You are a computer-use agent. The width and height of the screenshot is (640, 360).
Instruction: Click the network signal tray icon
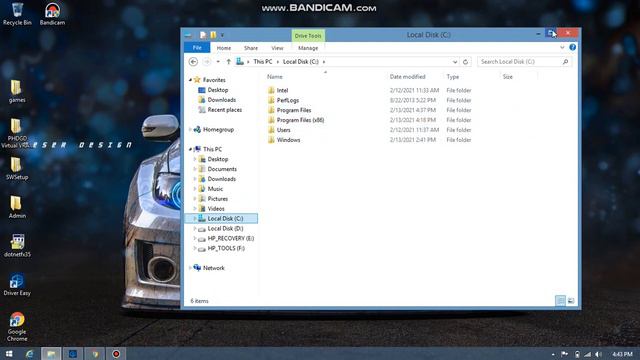coord(587,354)
